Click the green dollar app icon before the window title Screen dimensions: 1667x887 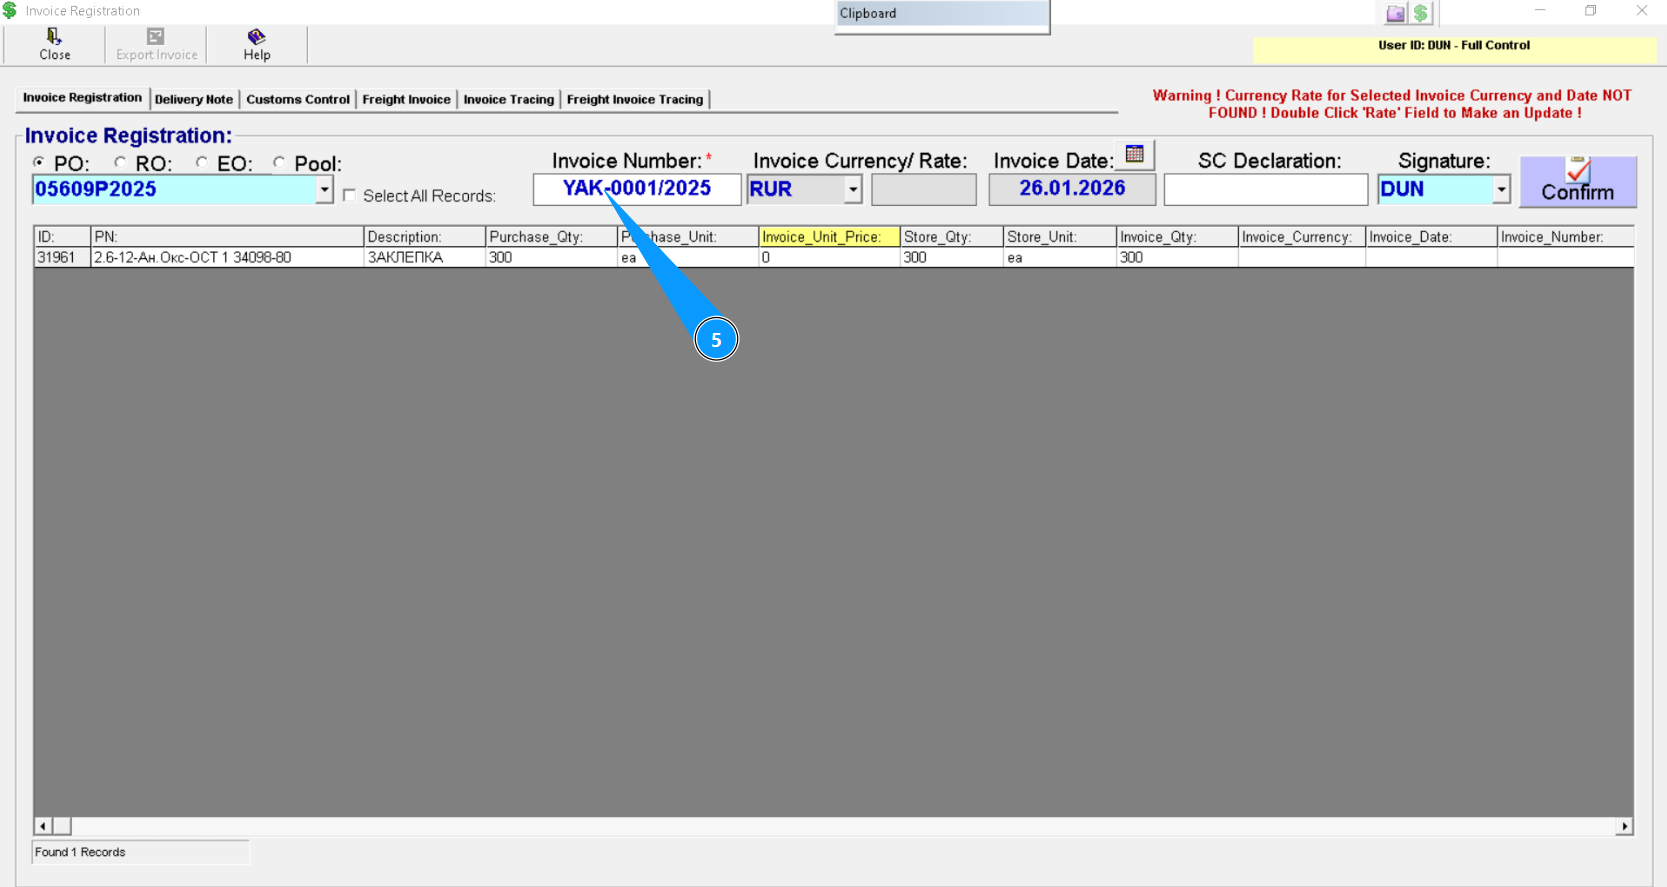click(x=10, y=10)
